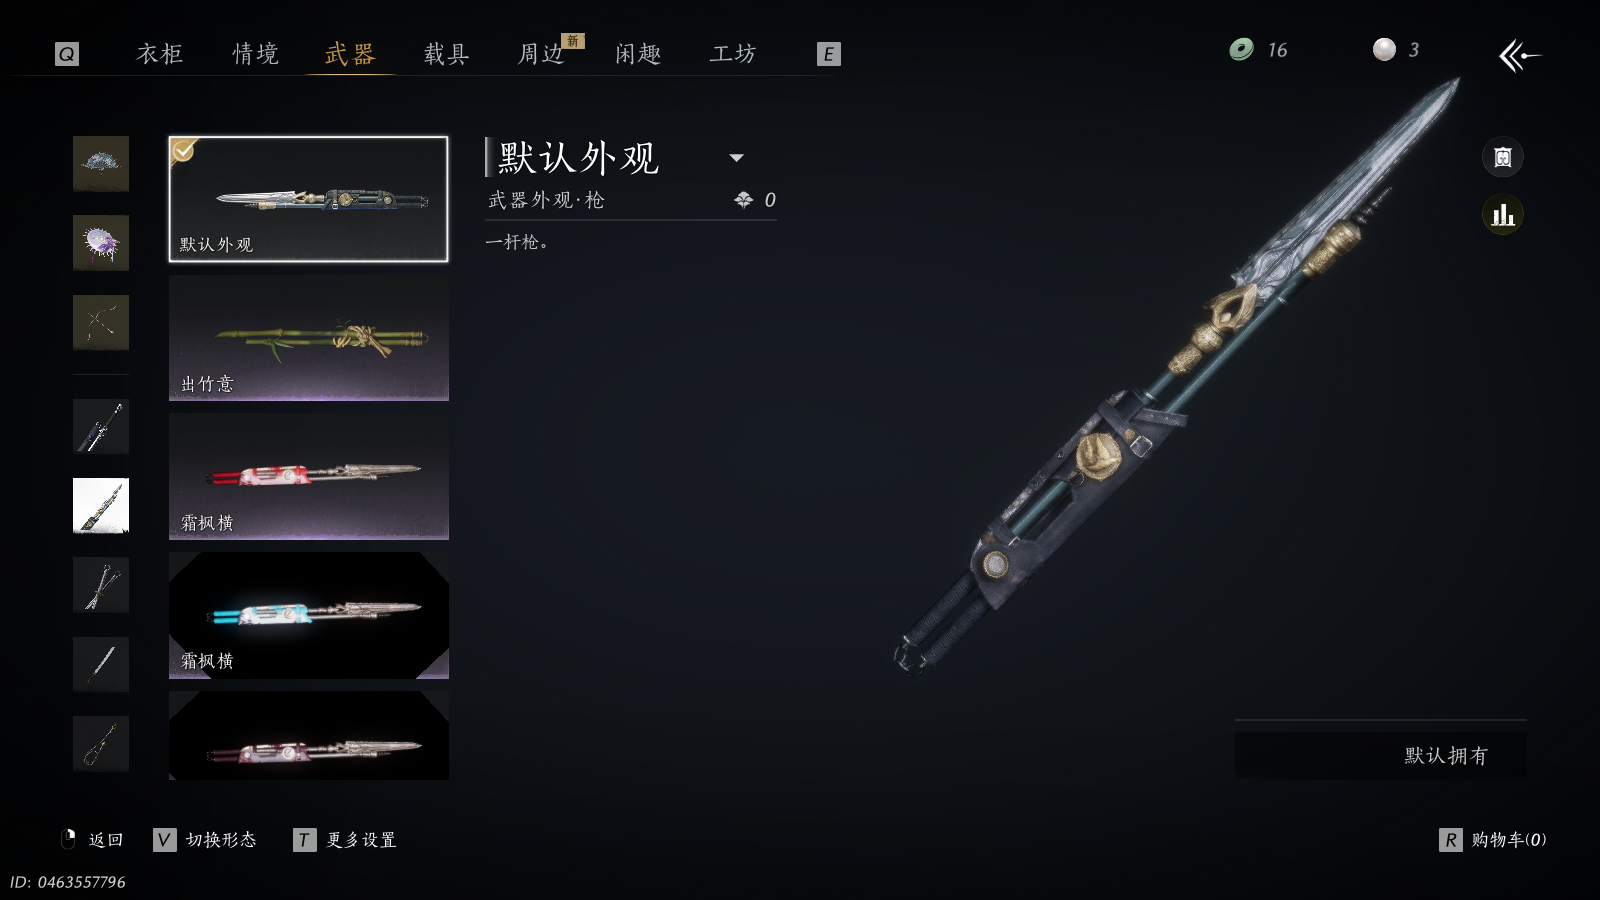The image size is (1600, 900).
Task: Expand the 默认外观 dropdown arrow
Action: coord(737,157)
